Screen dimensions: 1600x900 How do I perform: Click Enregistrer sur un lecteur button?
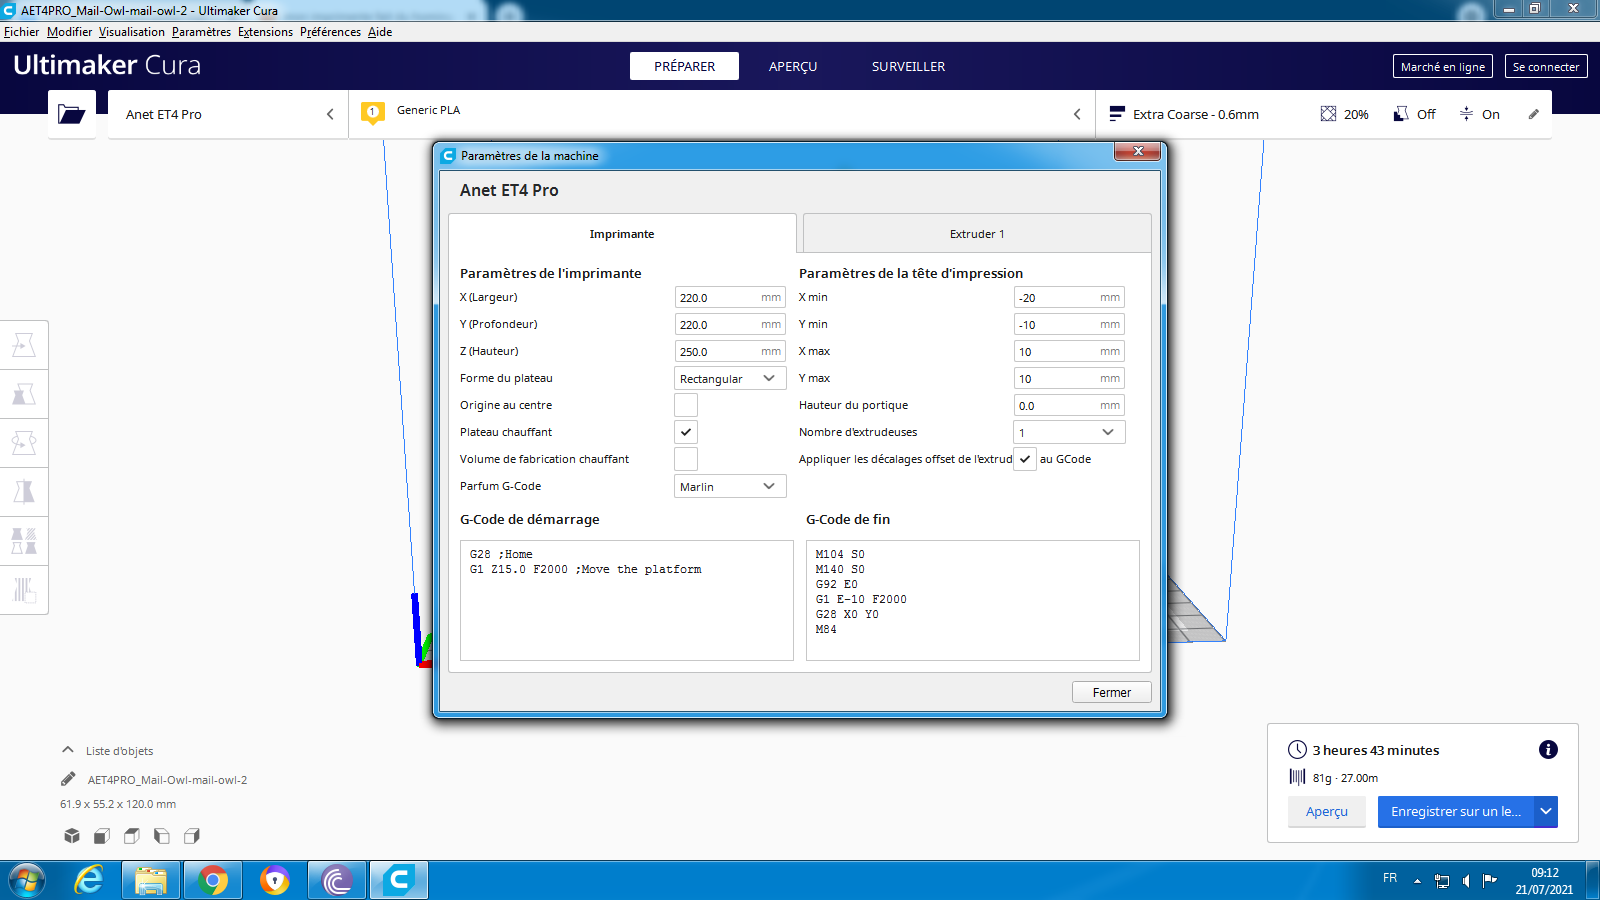click(1456, 812)
